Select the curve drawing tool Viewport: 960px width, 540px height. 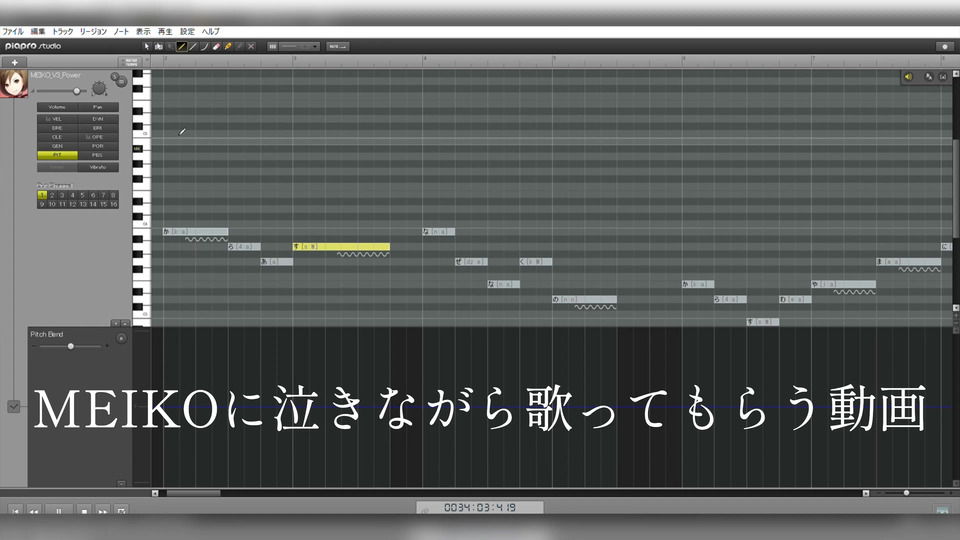coord(204,47)
